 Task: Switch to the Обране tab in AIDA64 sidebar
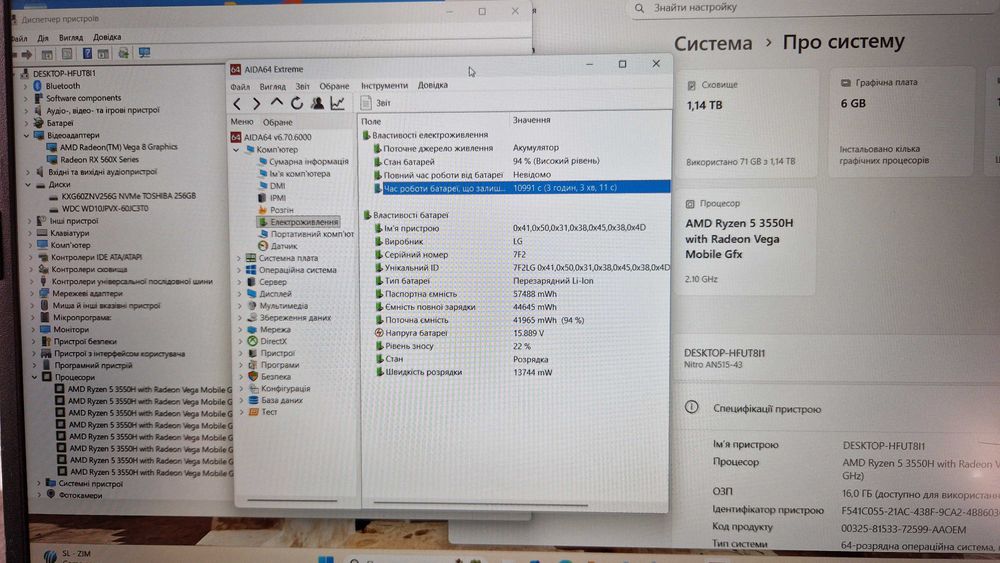[x=277, y=122]
